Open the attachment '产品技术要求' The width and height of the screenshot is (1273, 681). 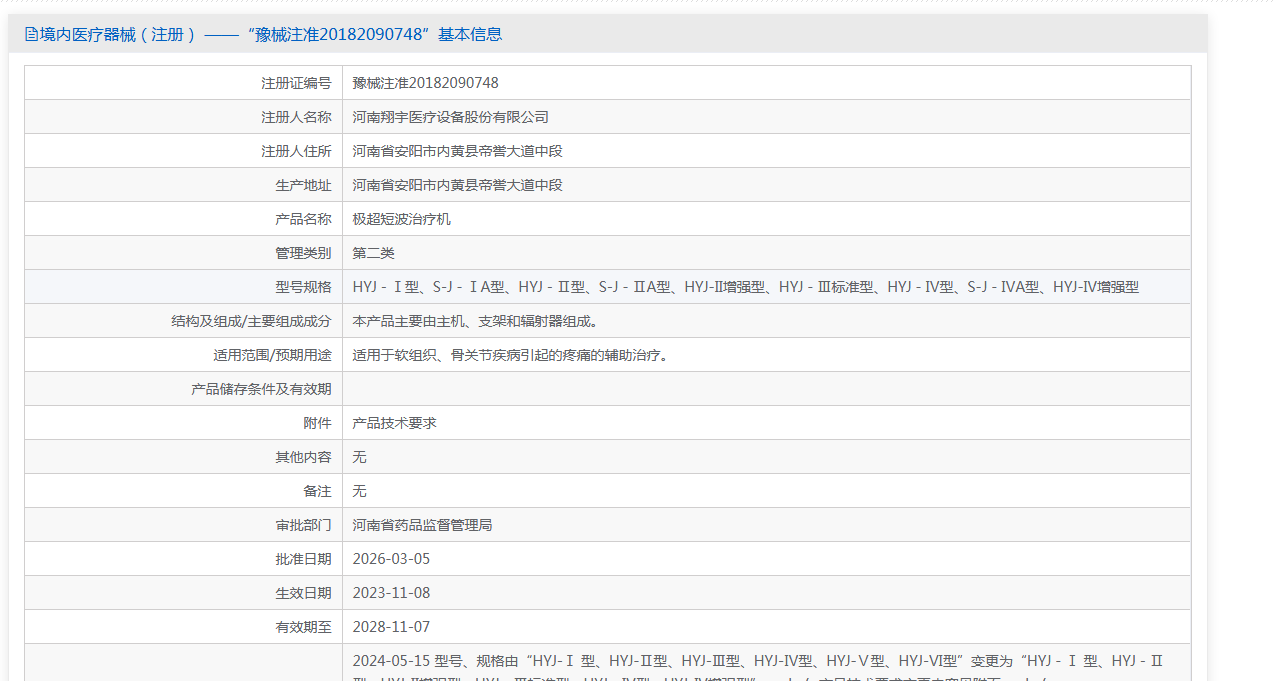click(x=395, y=423)
